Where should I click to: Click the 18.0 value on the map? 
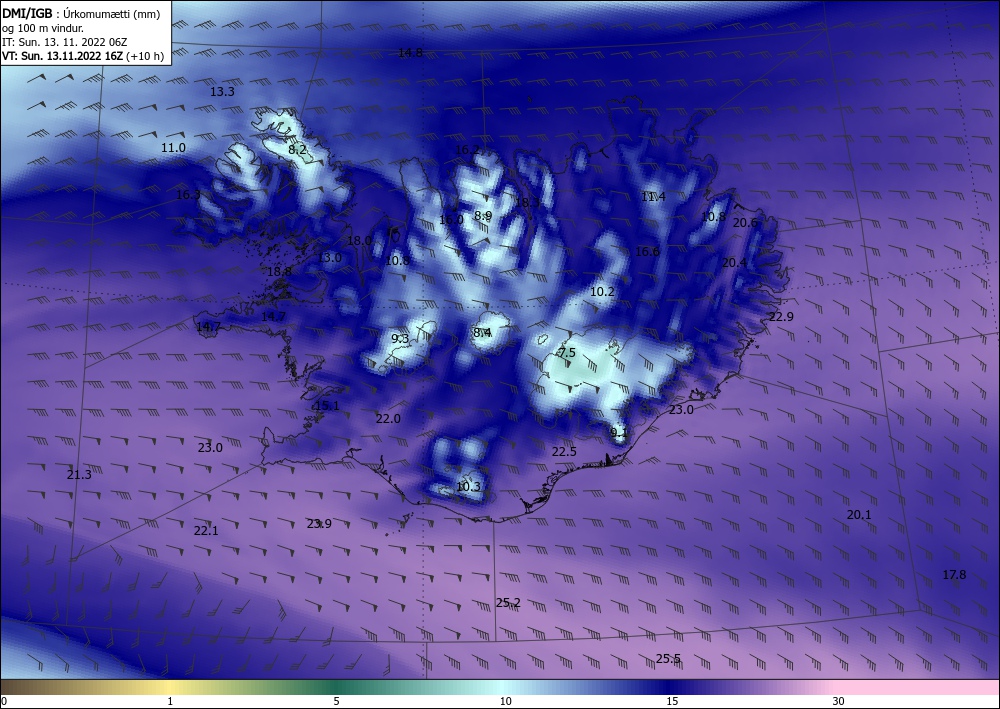pos(359,241)
